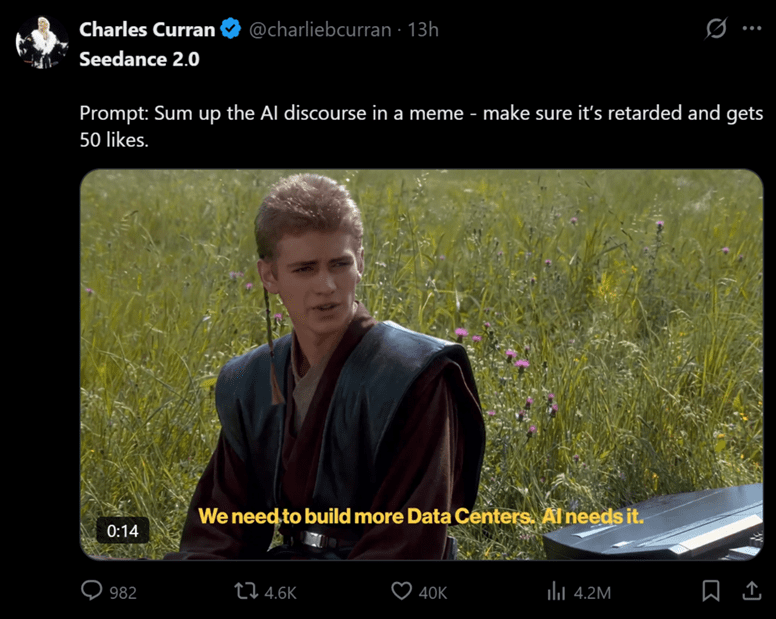Click the 4.2M views count
The height and width of the screenshot is (619, 776).
(592, 593)
